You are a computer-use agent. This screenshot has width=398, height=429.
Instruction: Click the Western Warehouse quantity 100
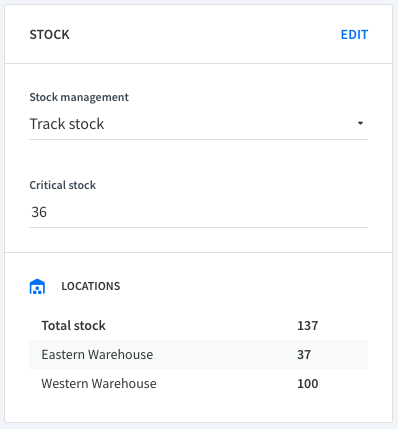[x=307, y=384]
